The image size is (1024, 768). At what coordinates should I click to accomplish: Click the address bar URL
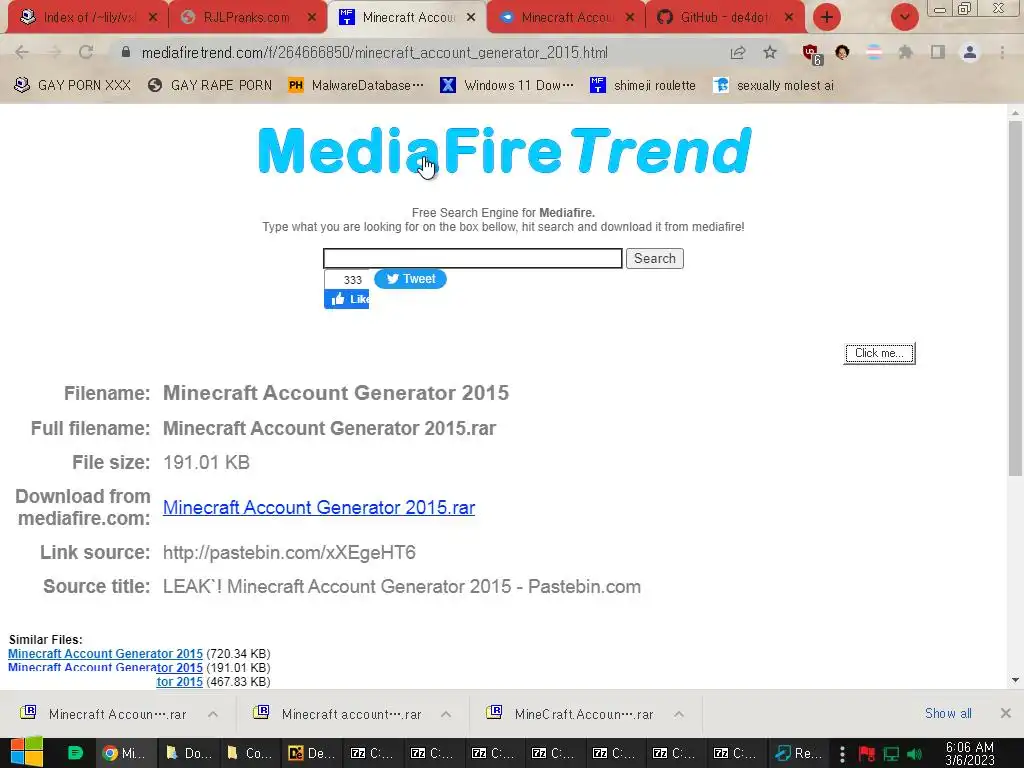tap(374, 52)
